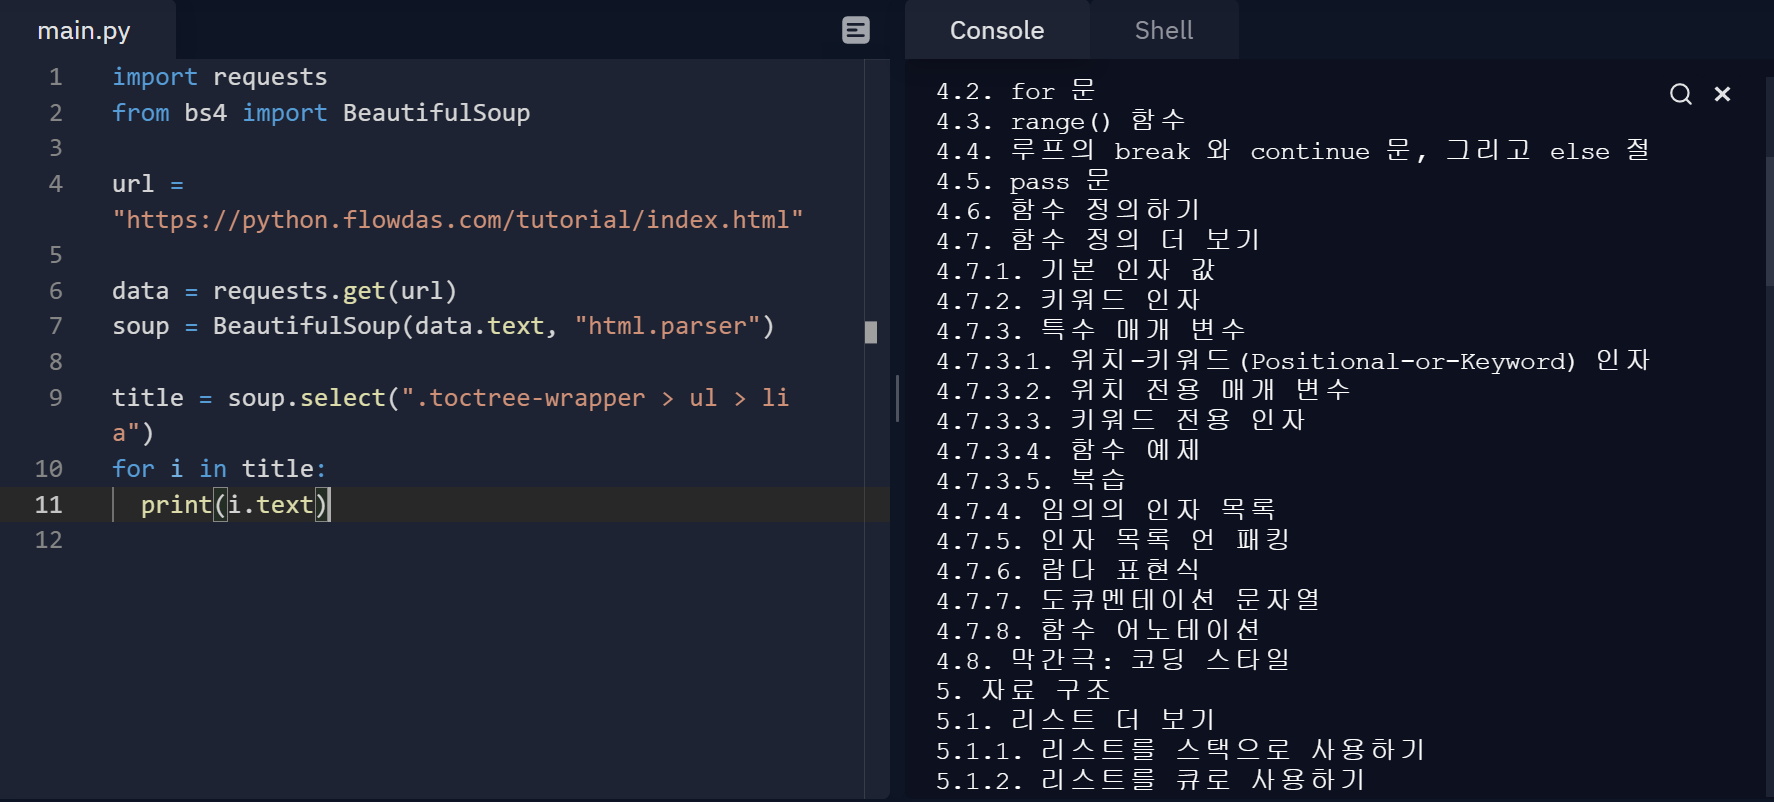The image size is (1774, 805).
Task: Click console line '5.1.2. 리스트를 큐로 사용하기'
Action: (x=1151, y=781)
